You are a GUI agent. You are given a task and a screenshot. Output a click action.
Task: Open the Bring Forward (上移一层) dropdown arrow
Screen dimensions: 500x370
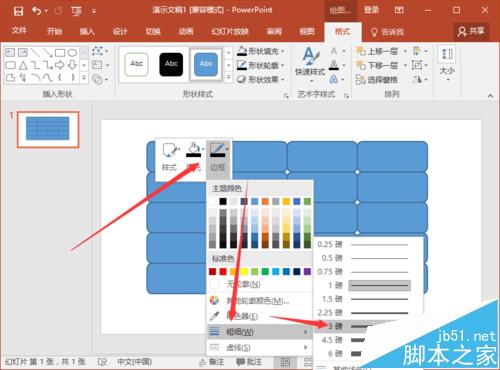[x=405, y=51]
